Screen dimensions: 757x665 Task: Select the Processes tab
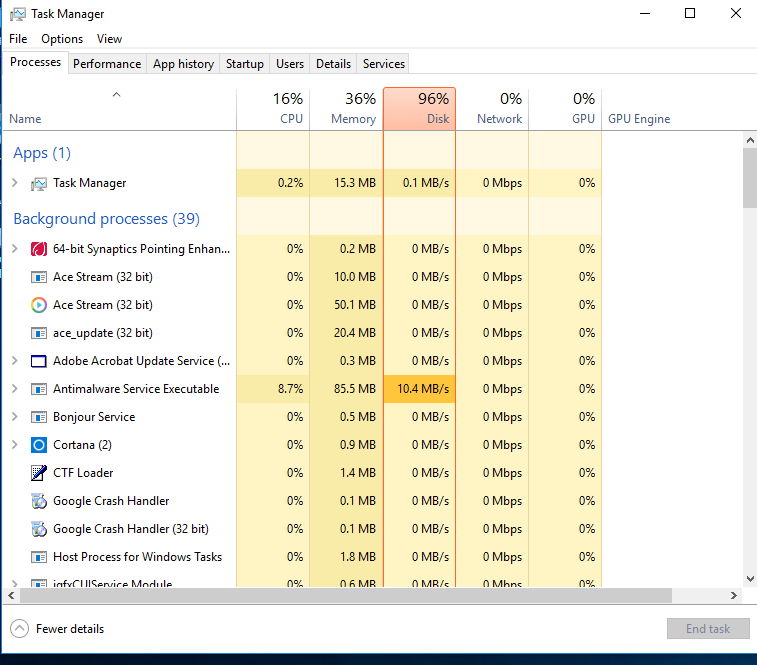point(35,62)
